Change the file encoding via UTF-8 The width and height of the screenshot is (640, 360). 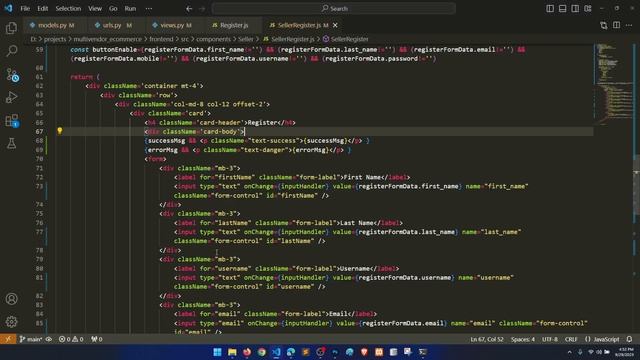(550, 339)
